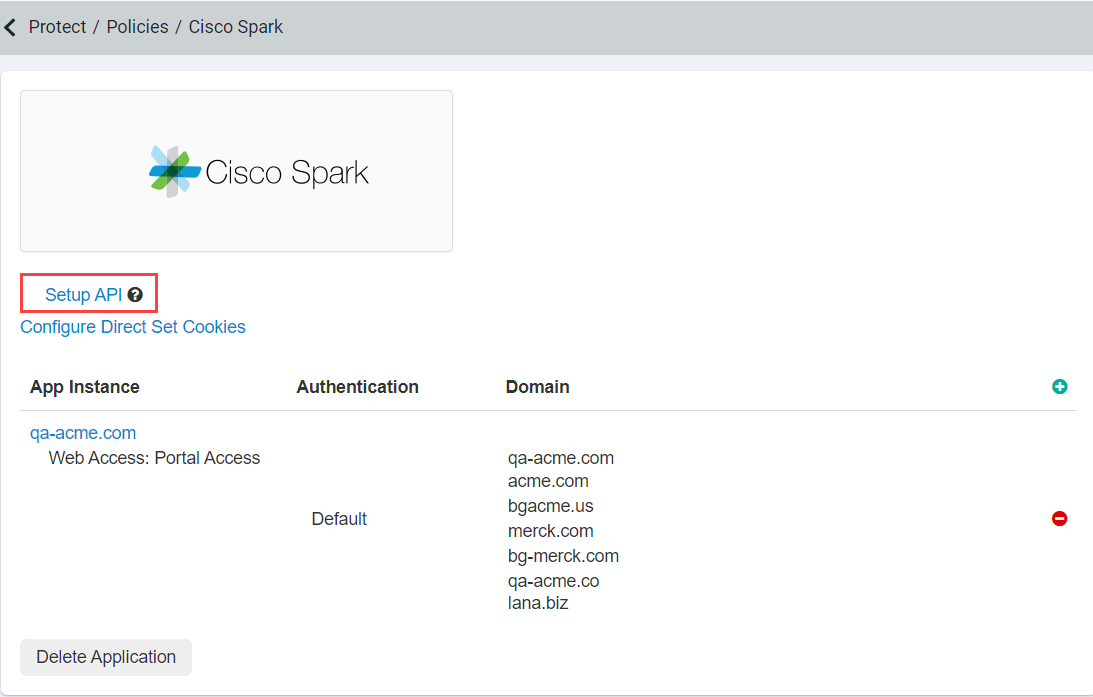Click the Web Access: Portal Access text

coord(154,458)
